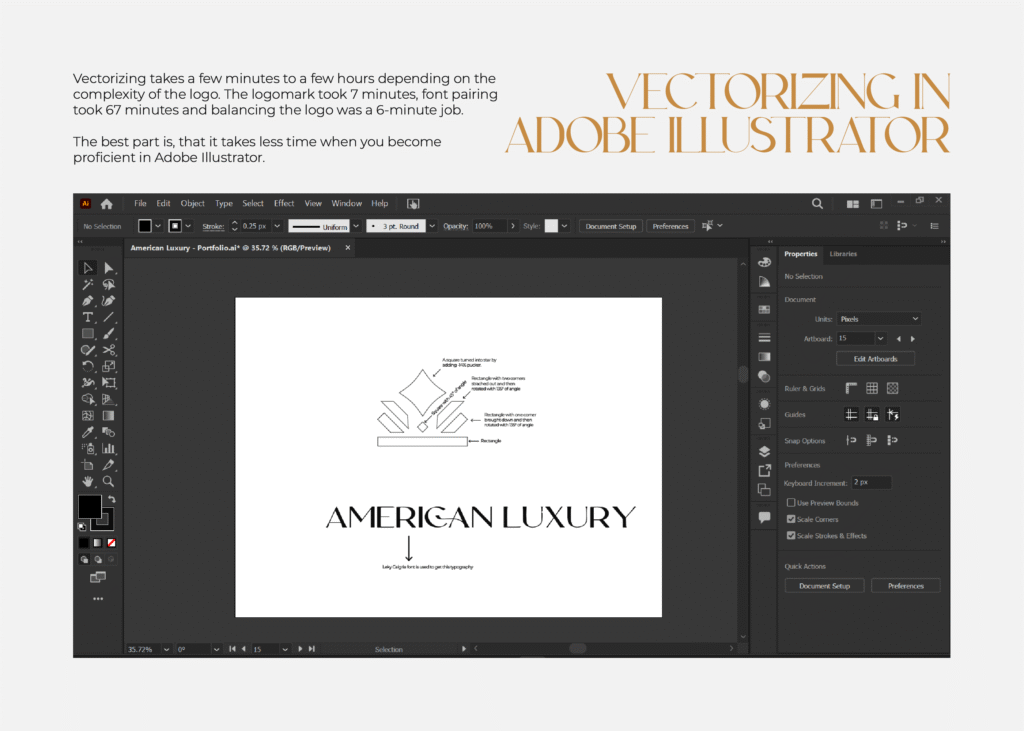This screenshot has width=1024, height=731.
Task: Choose the Zoom tool
Action: click(108, 481)
